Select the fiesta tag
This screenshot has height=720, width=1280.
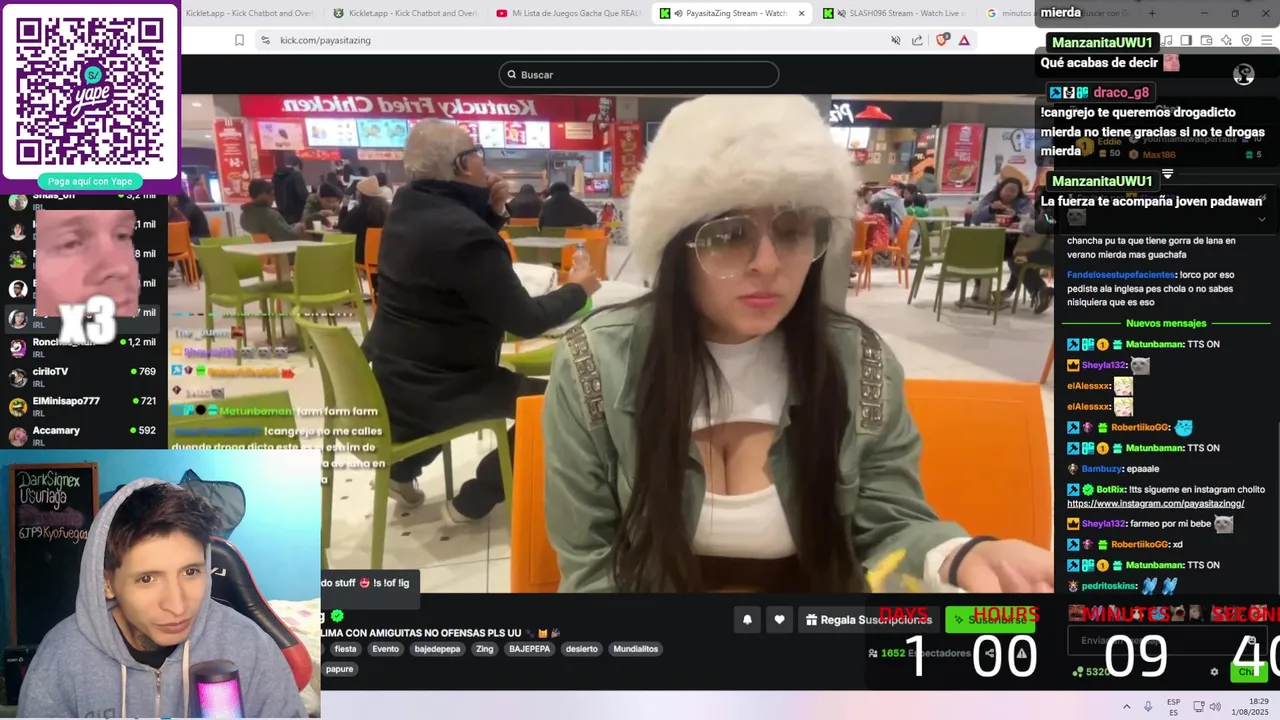point(345,649)
